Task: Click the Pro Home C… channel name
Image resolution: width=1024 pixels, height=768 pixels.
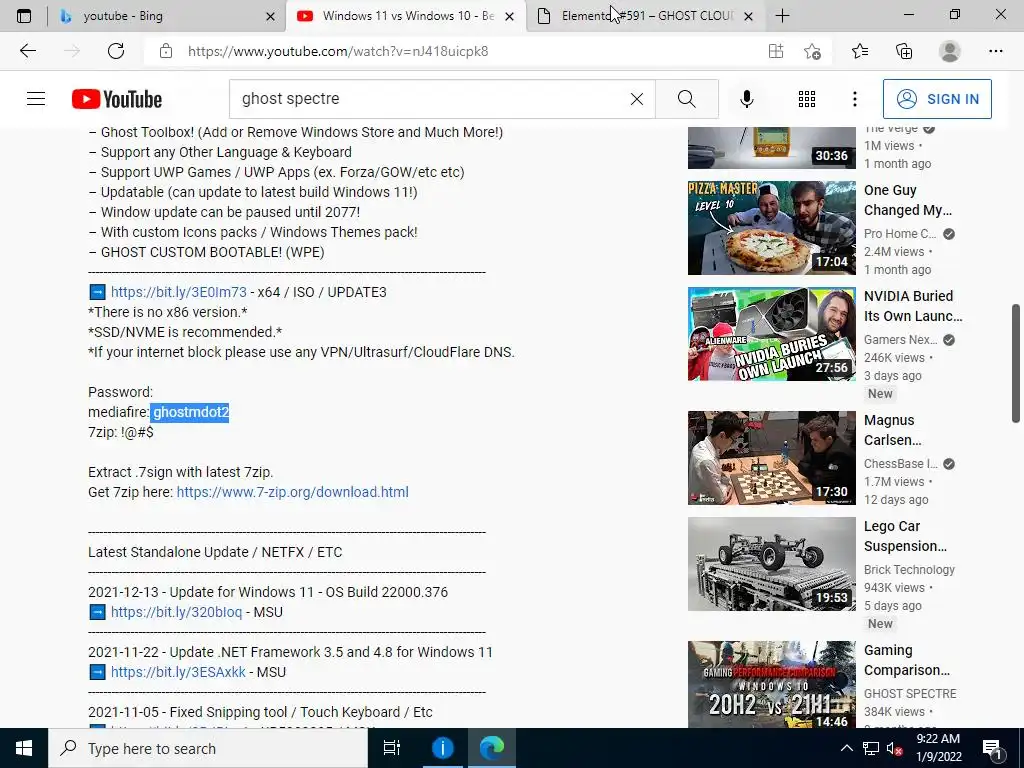Action: [900, 233]
